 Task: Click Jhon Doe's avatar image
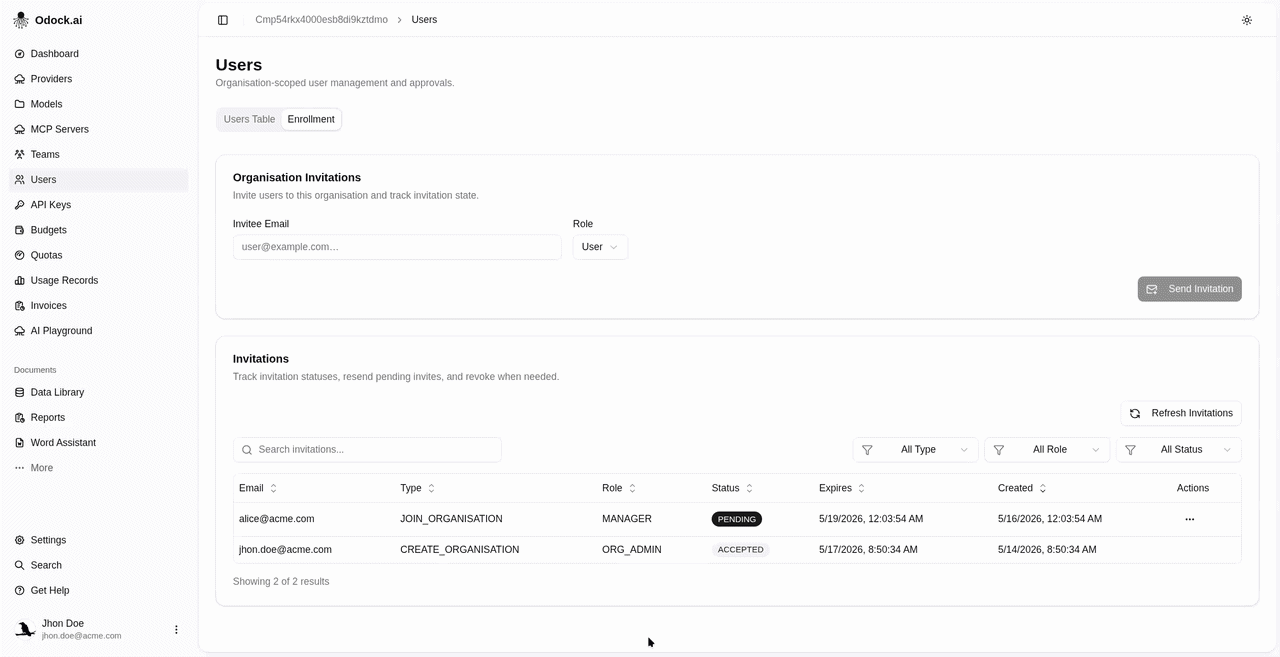point(25,629)
